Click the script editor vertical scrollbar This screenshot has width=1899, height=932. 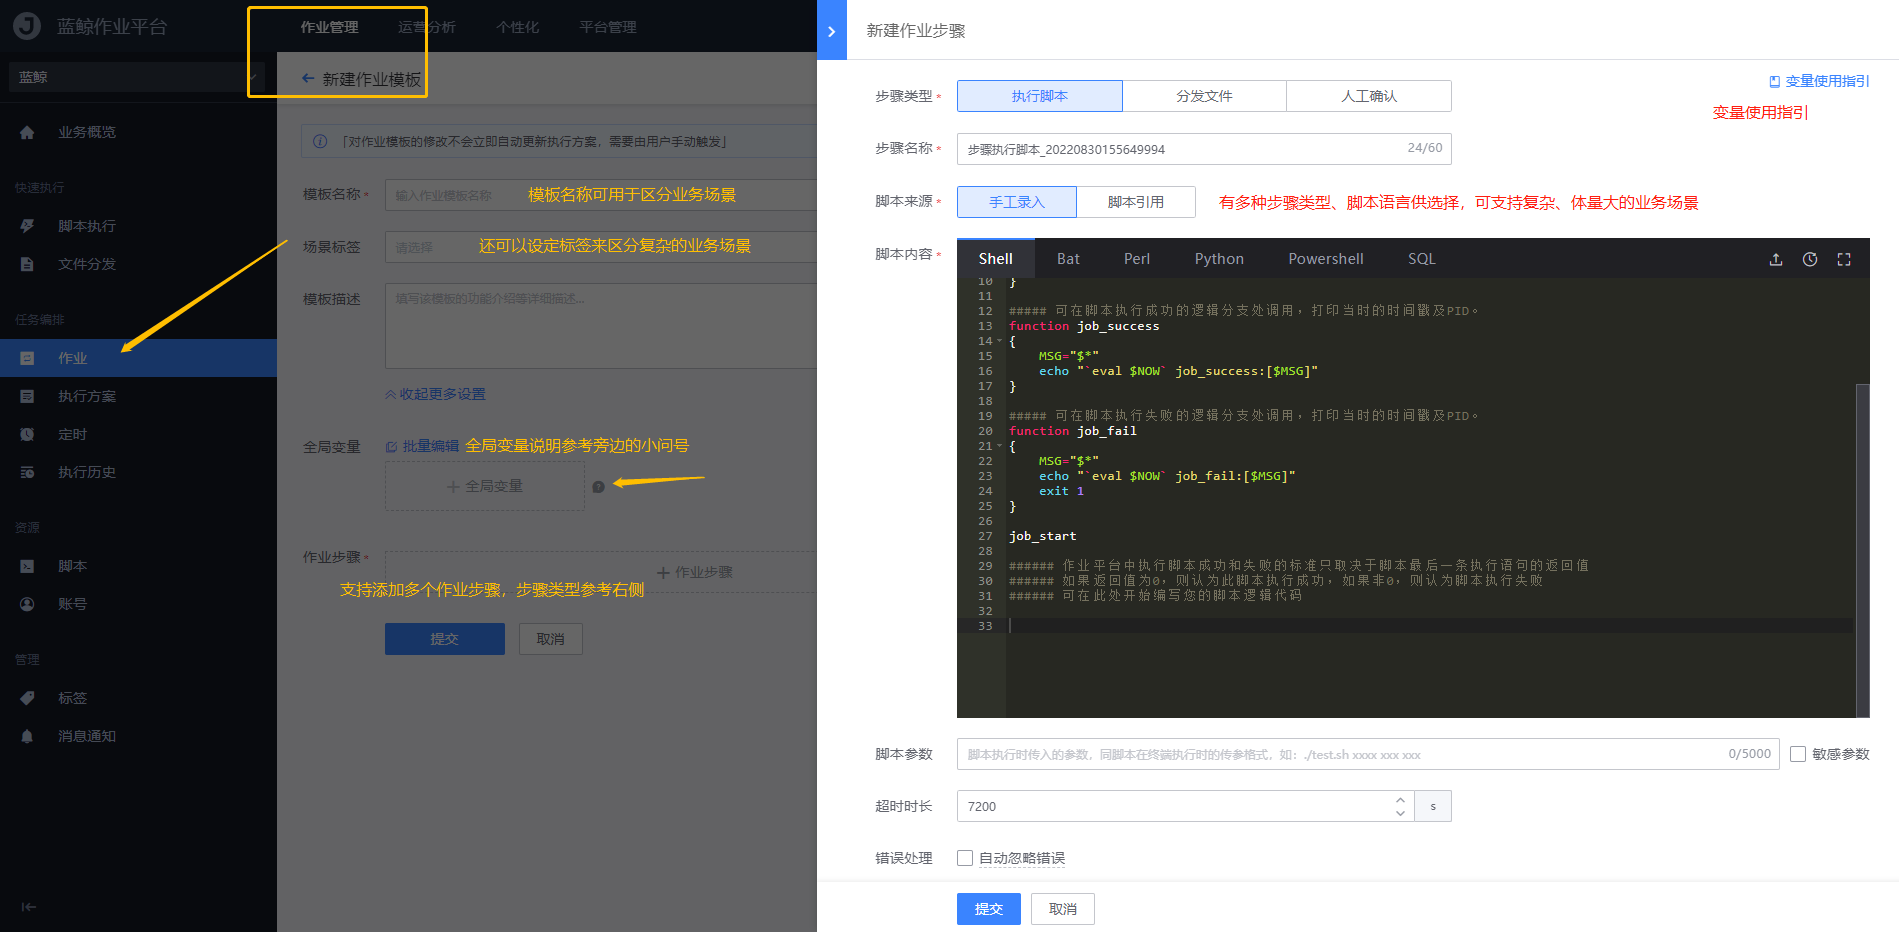(1862, 550)
